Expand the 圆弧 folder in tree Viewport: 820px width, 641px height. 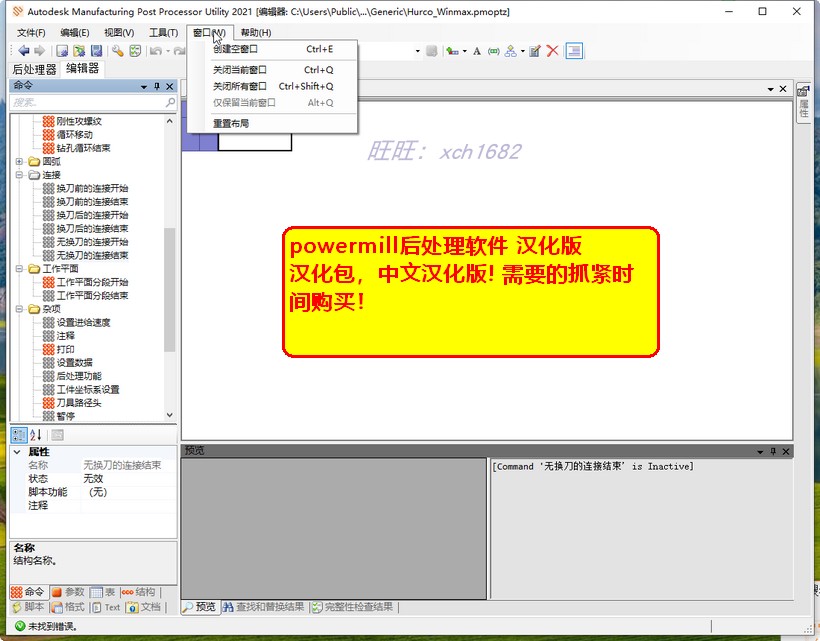[19, 161]
